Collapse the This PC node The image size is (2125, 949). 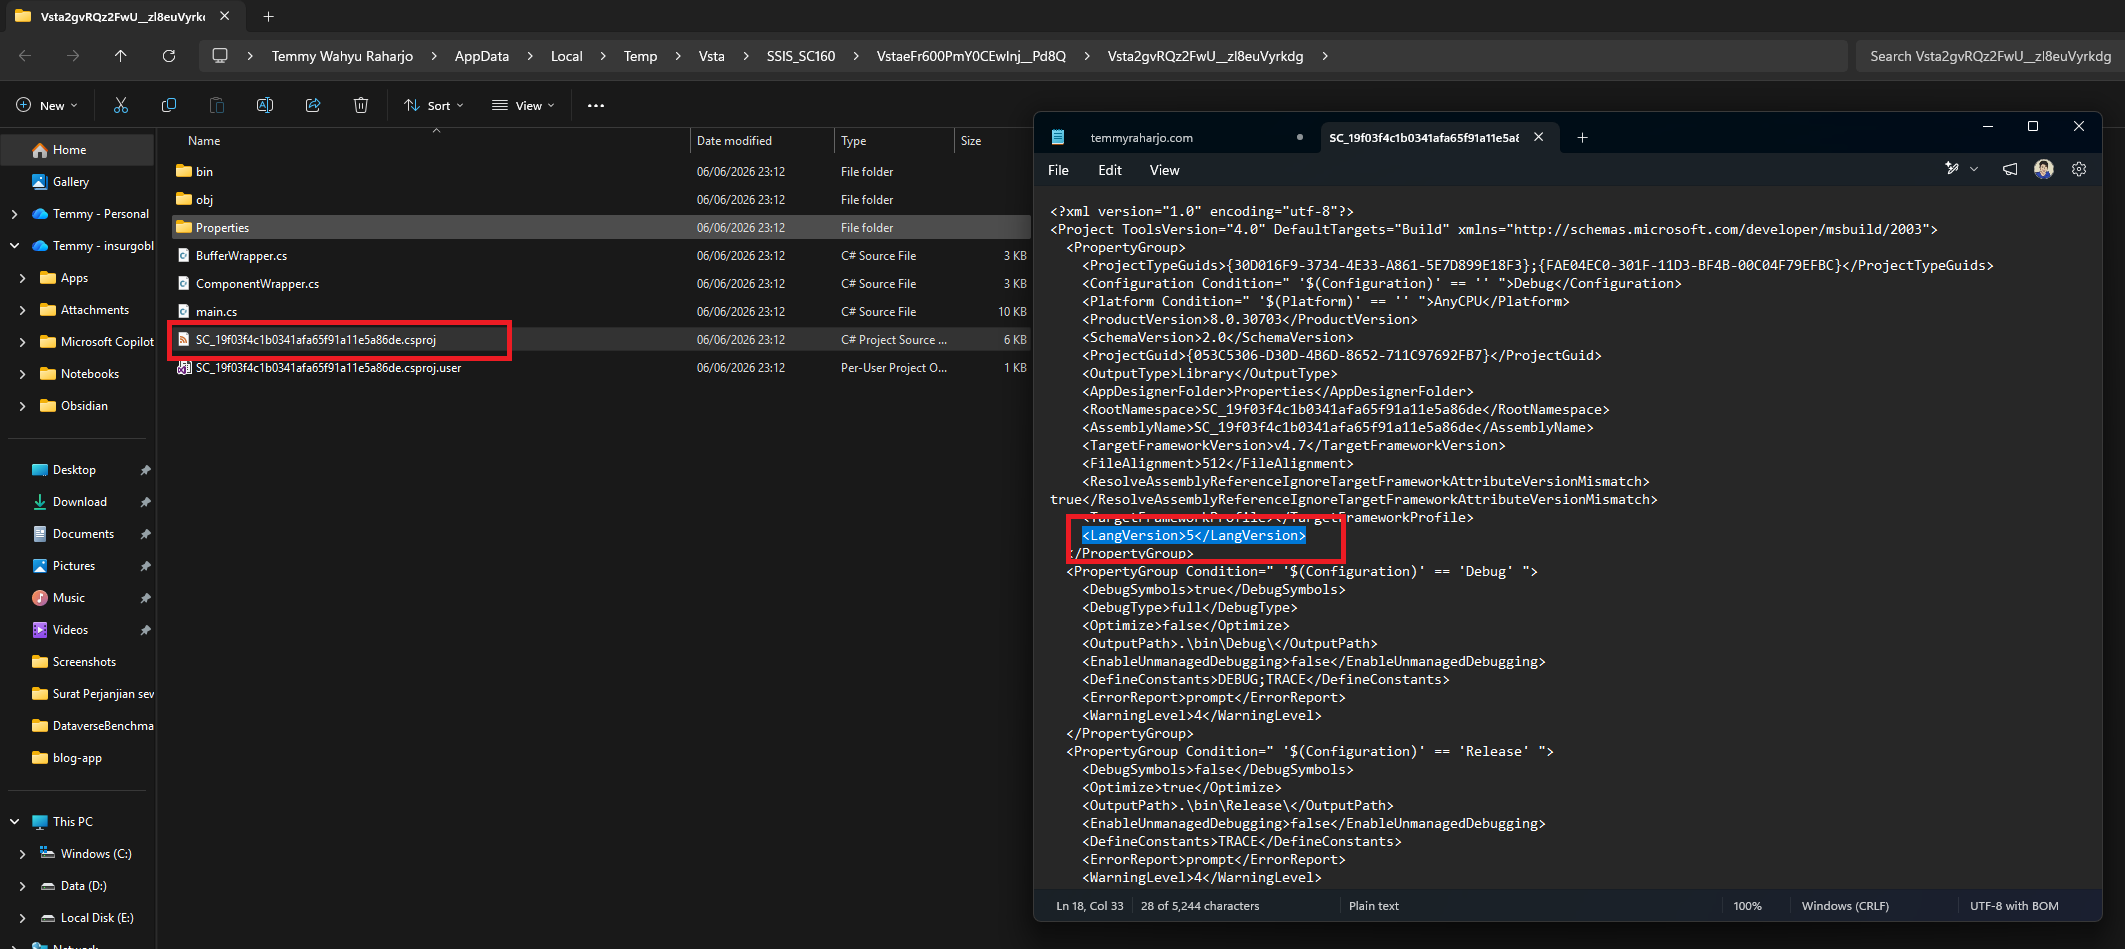(x=14, y=822)
